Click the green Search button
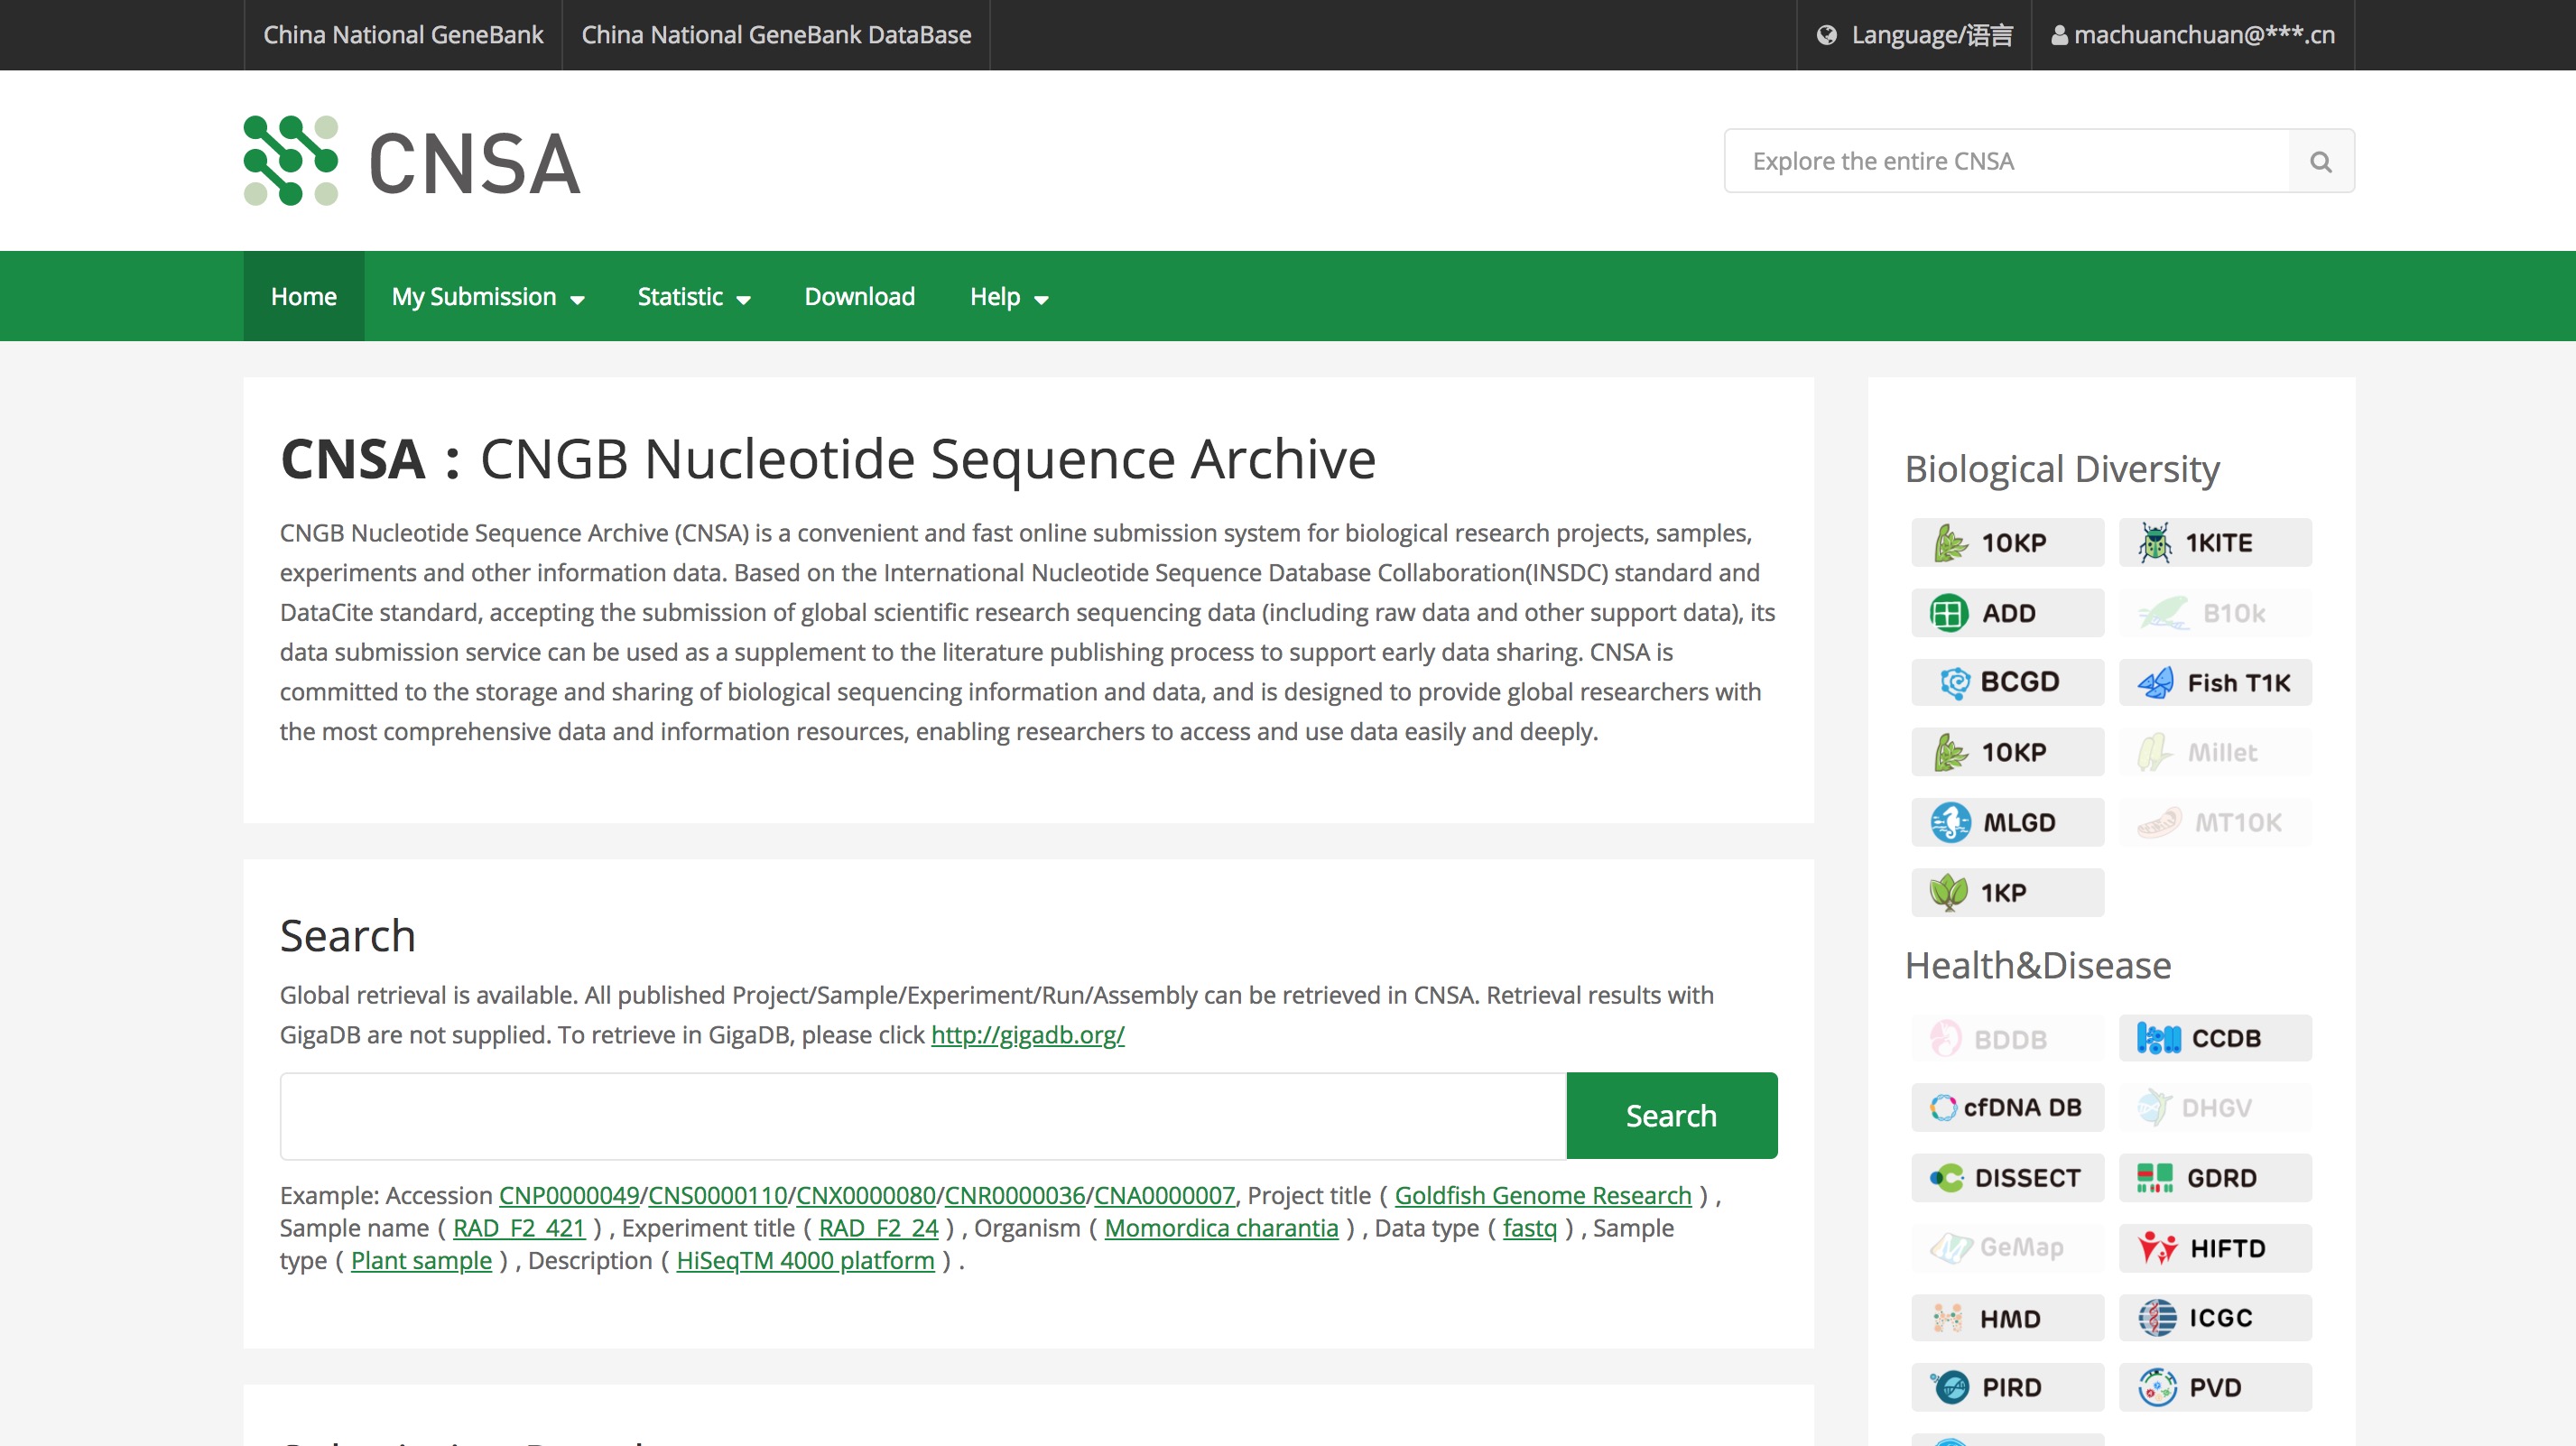Viewport: 2576px width, 1446px height. tap(1671, 1115)
